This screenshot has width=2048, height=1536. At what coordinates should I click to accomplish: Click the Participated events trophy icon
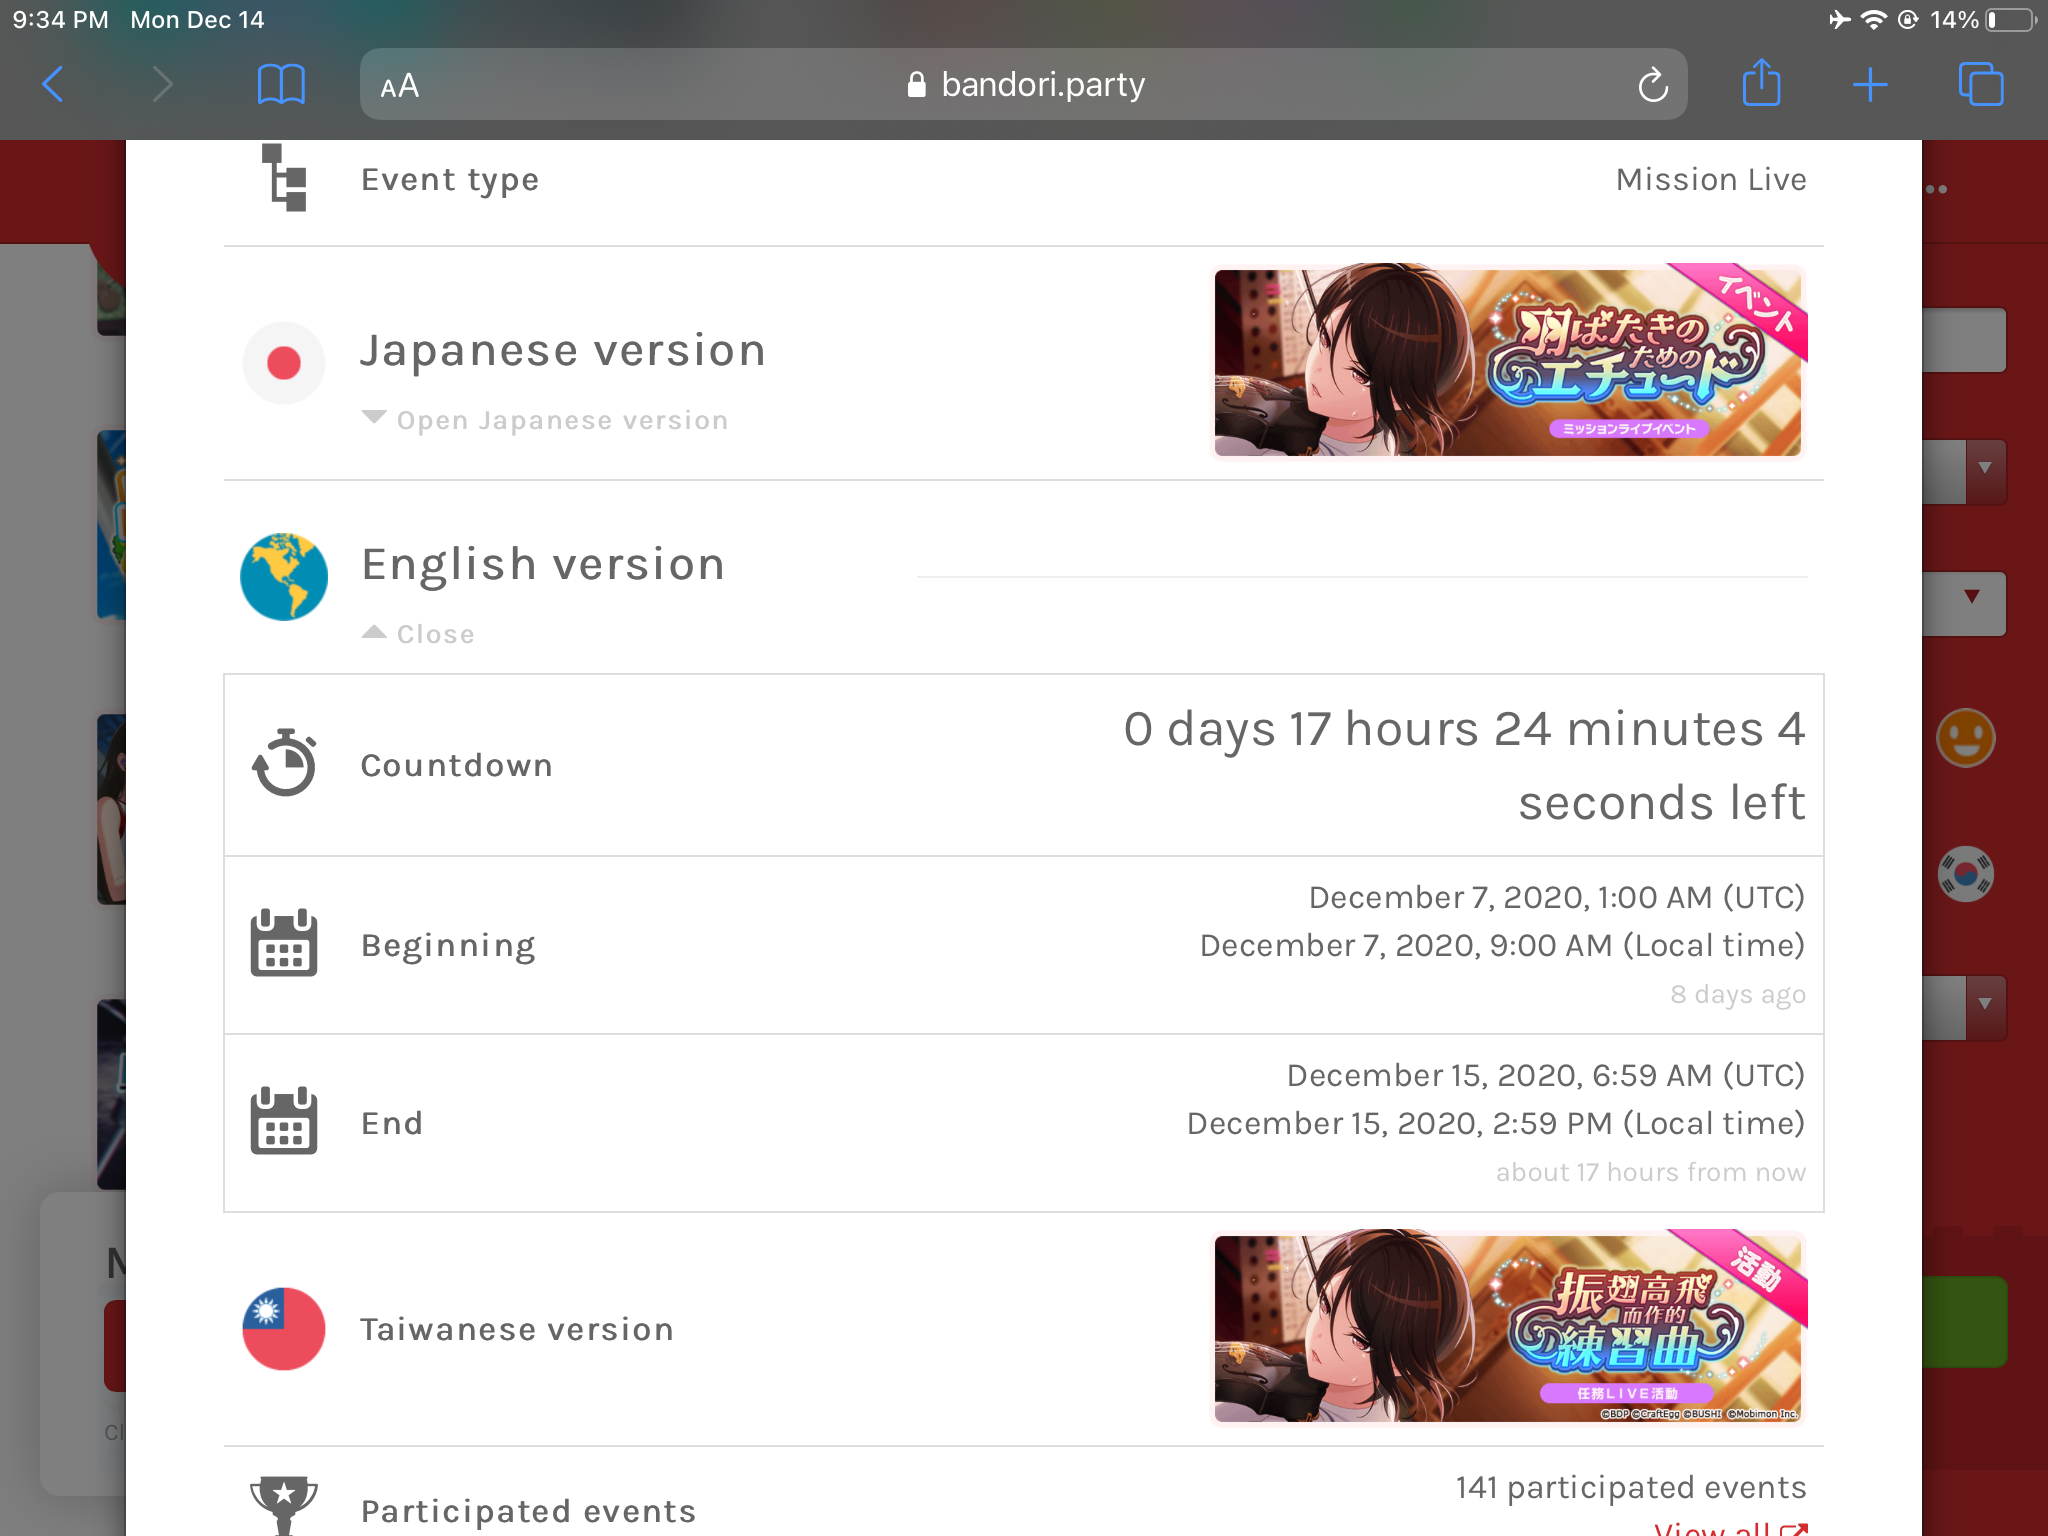click(x=284, y=1503)
